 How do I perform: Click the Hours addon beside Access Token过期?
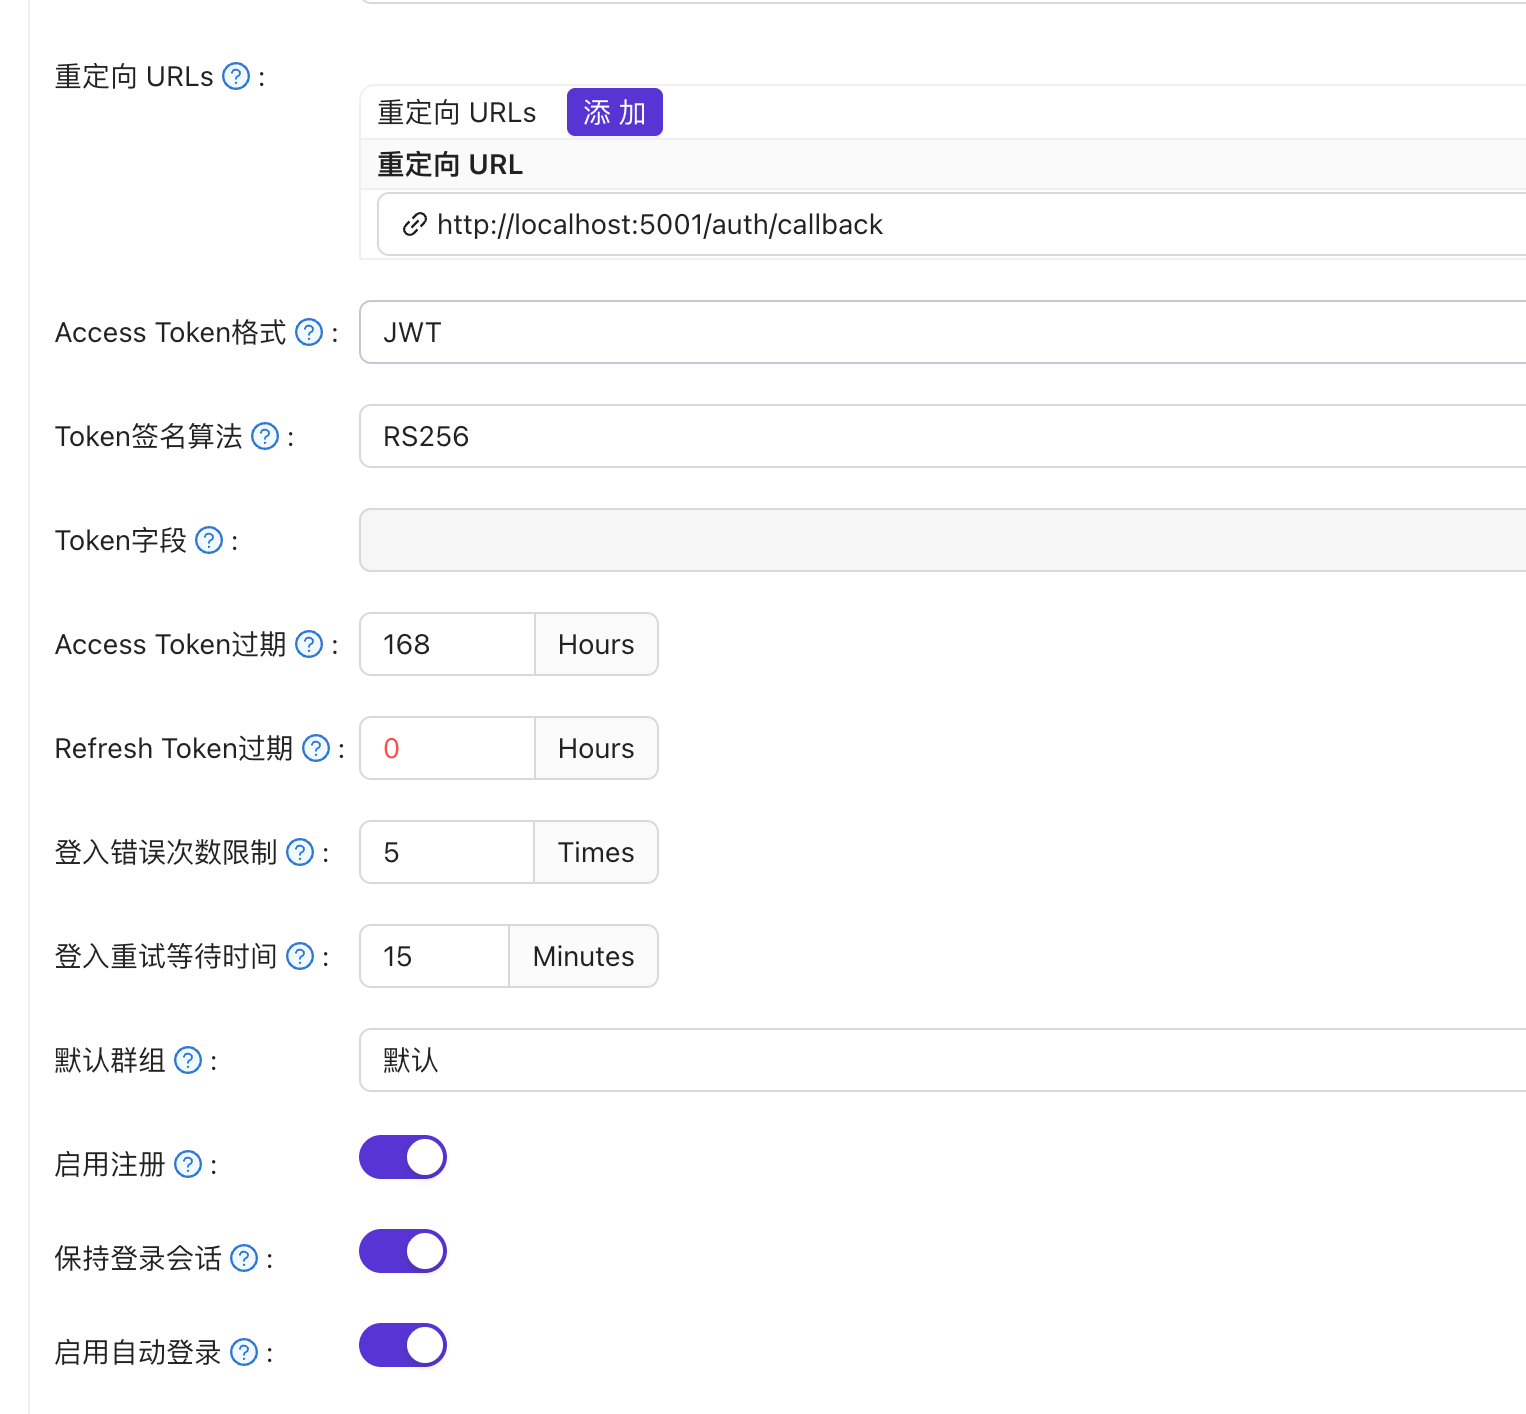pyautogui.click(x=596, y=644)
